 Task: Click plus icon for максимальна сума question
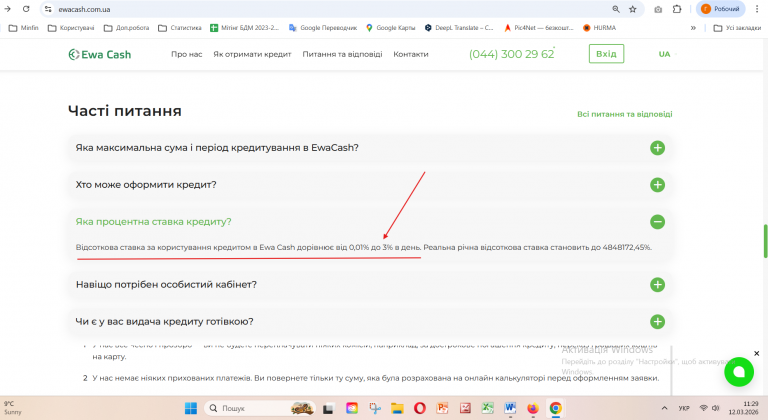click(x=657, y=148)
